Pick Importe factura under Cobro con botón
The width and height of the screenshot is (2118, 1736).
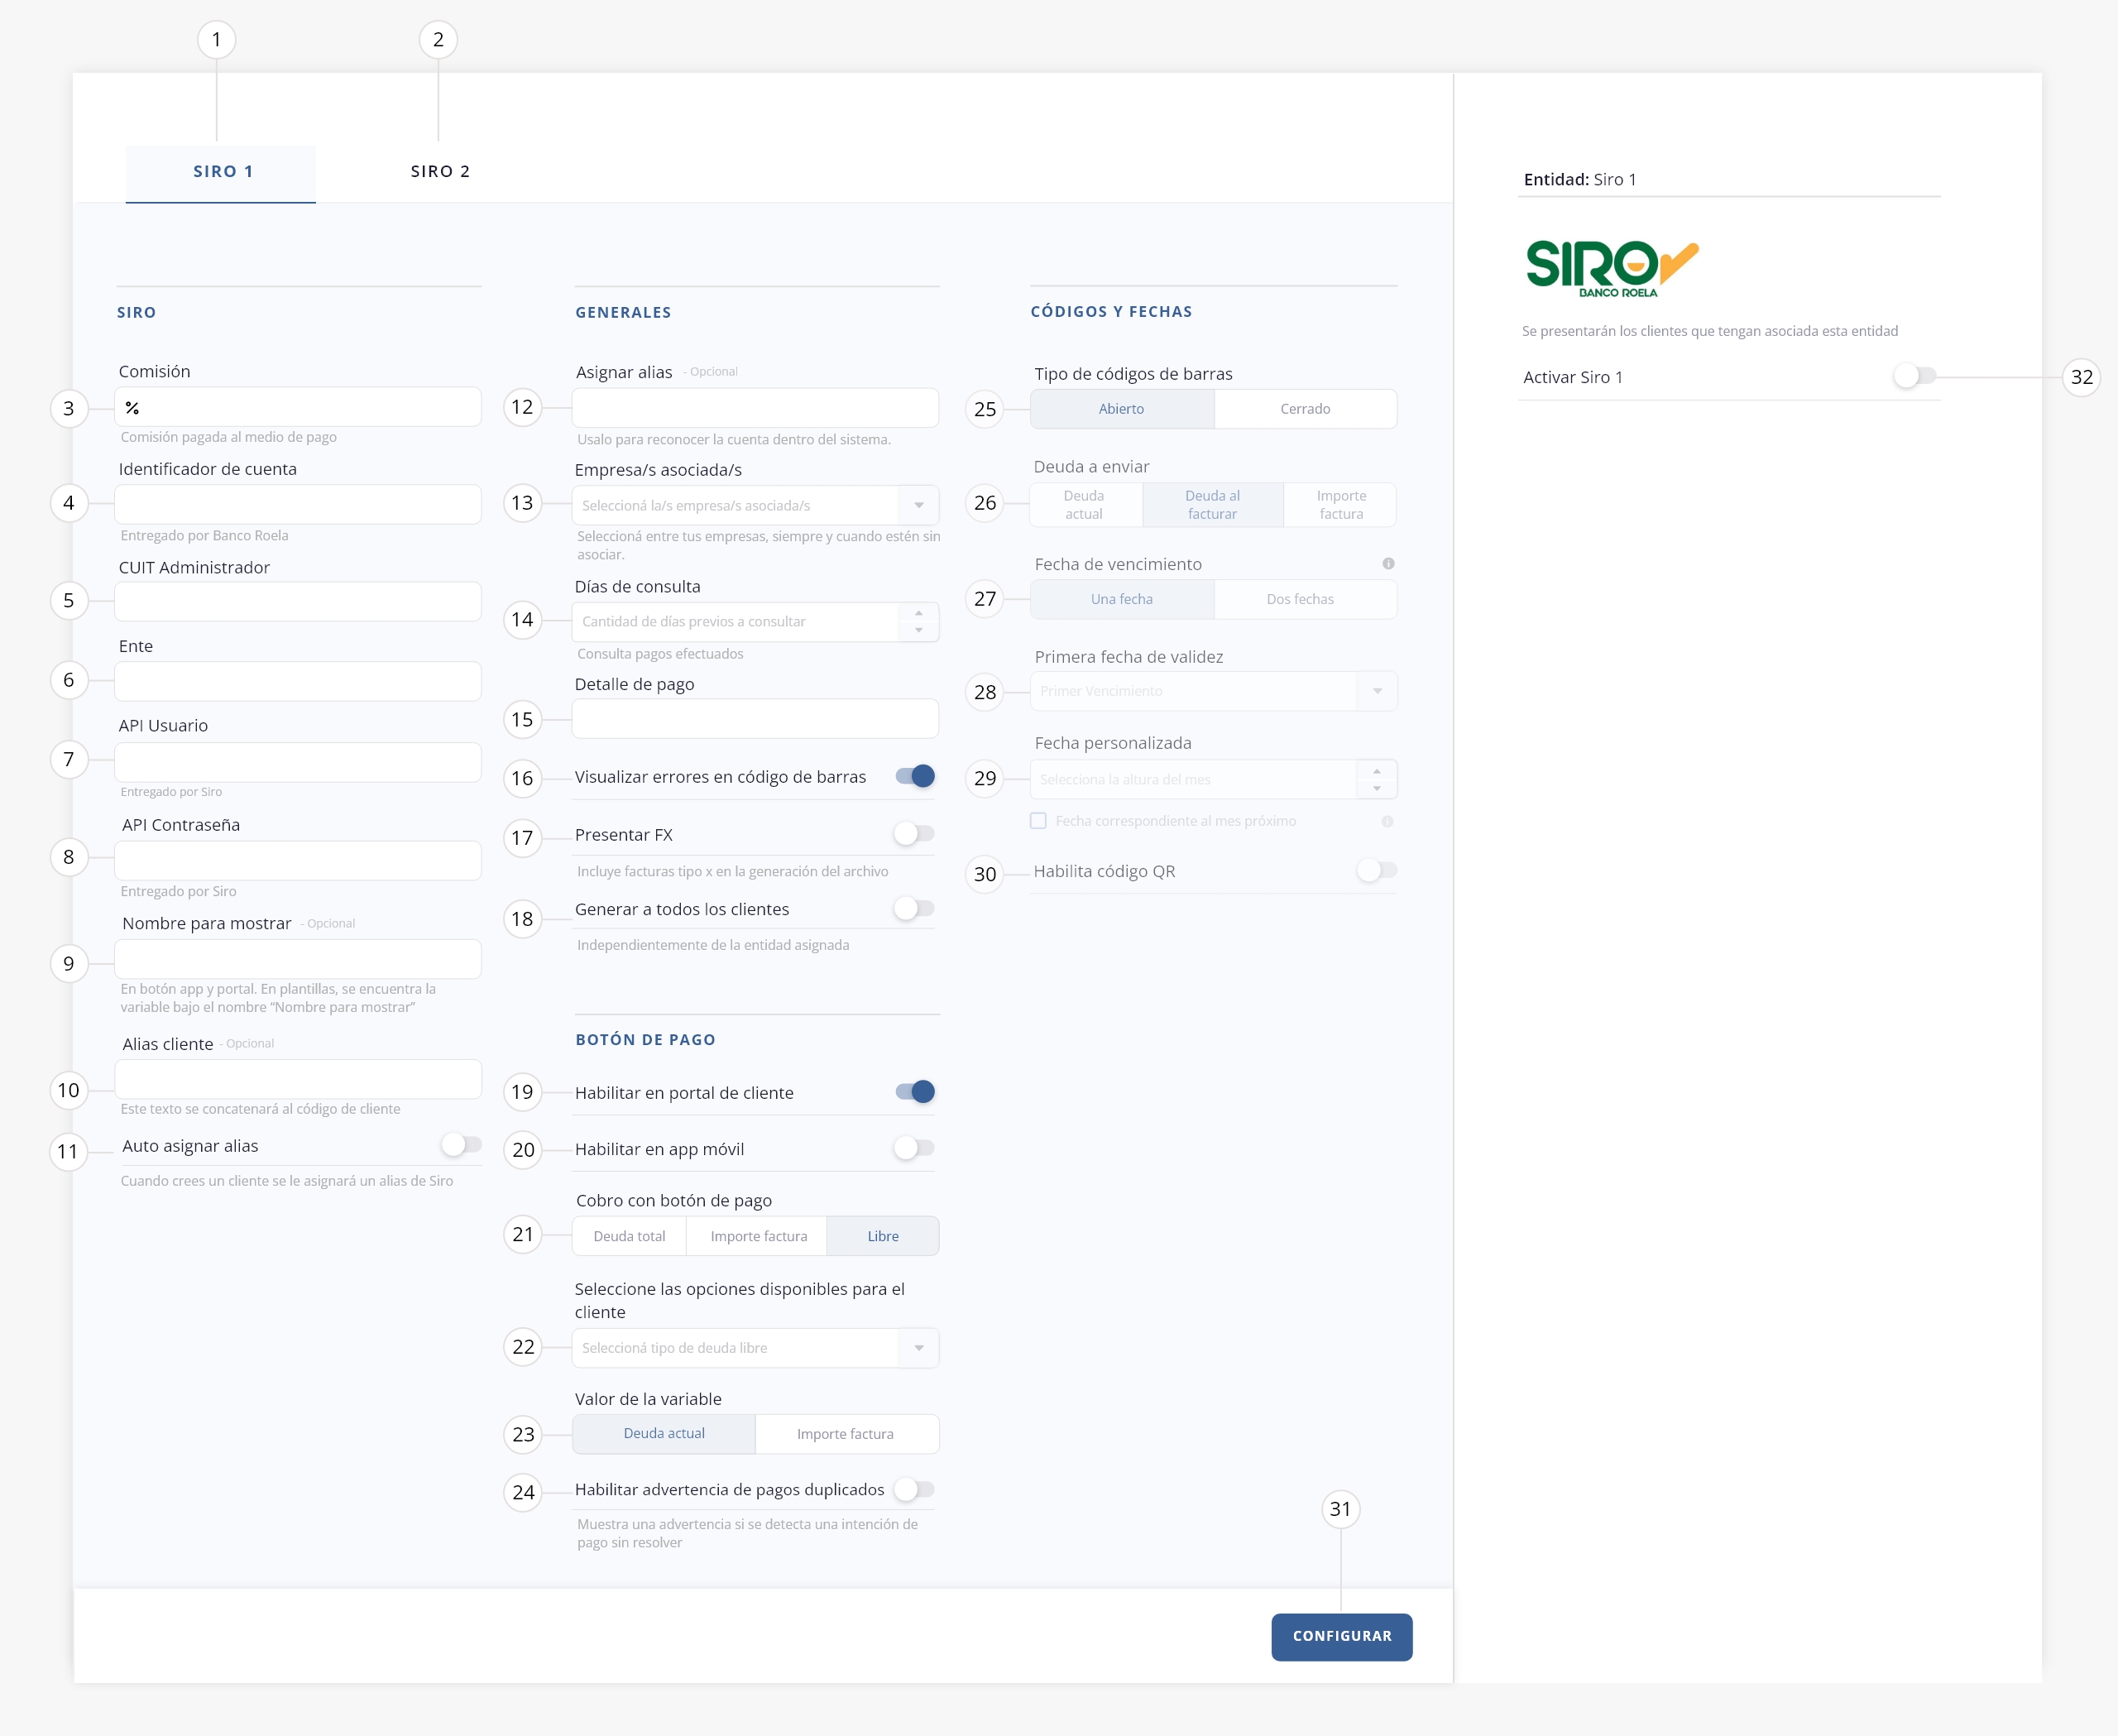coord(758,1236)
